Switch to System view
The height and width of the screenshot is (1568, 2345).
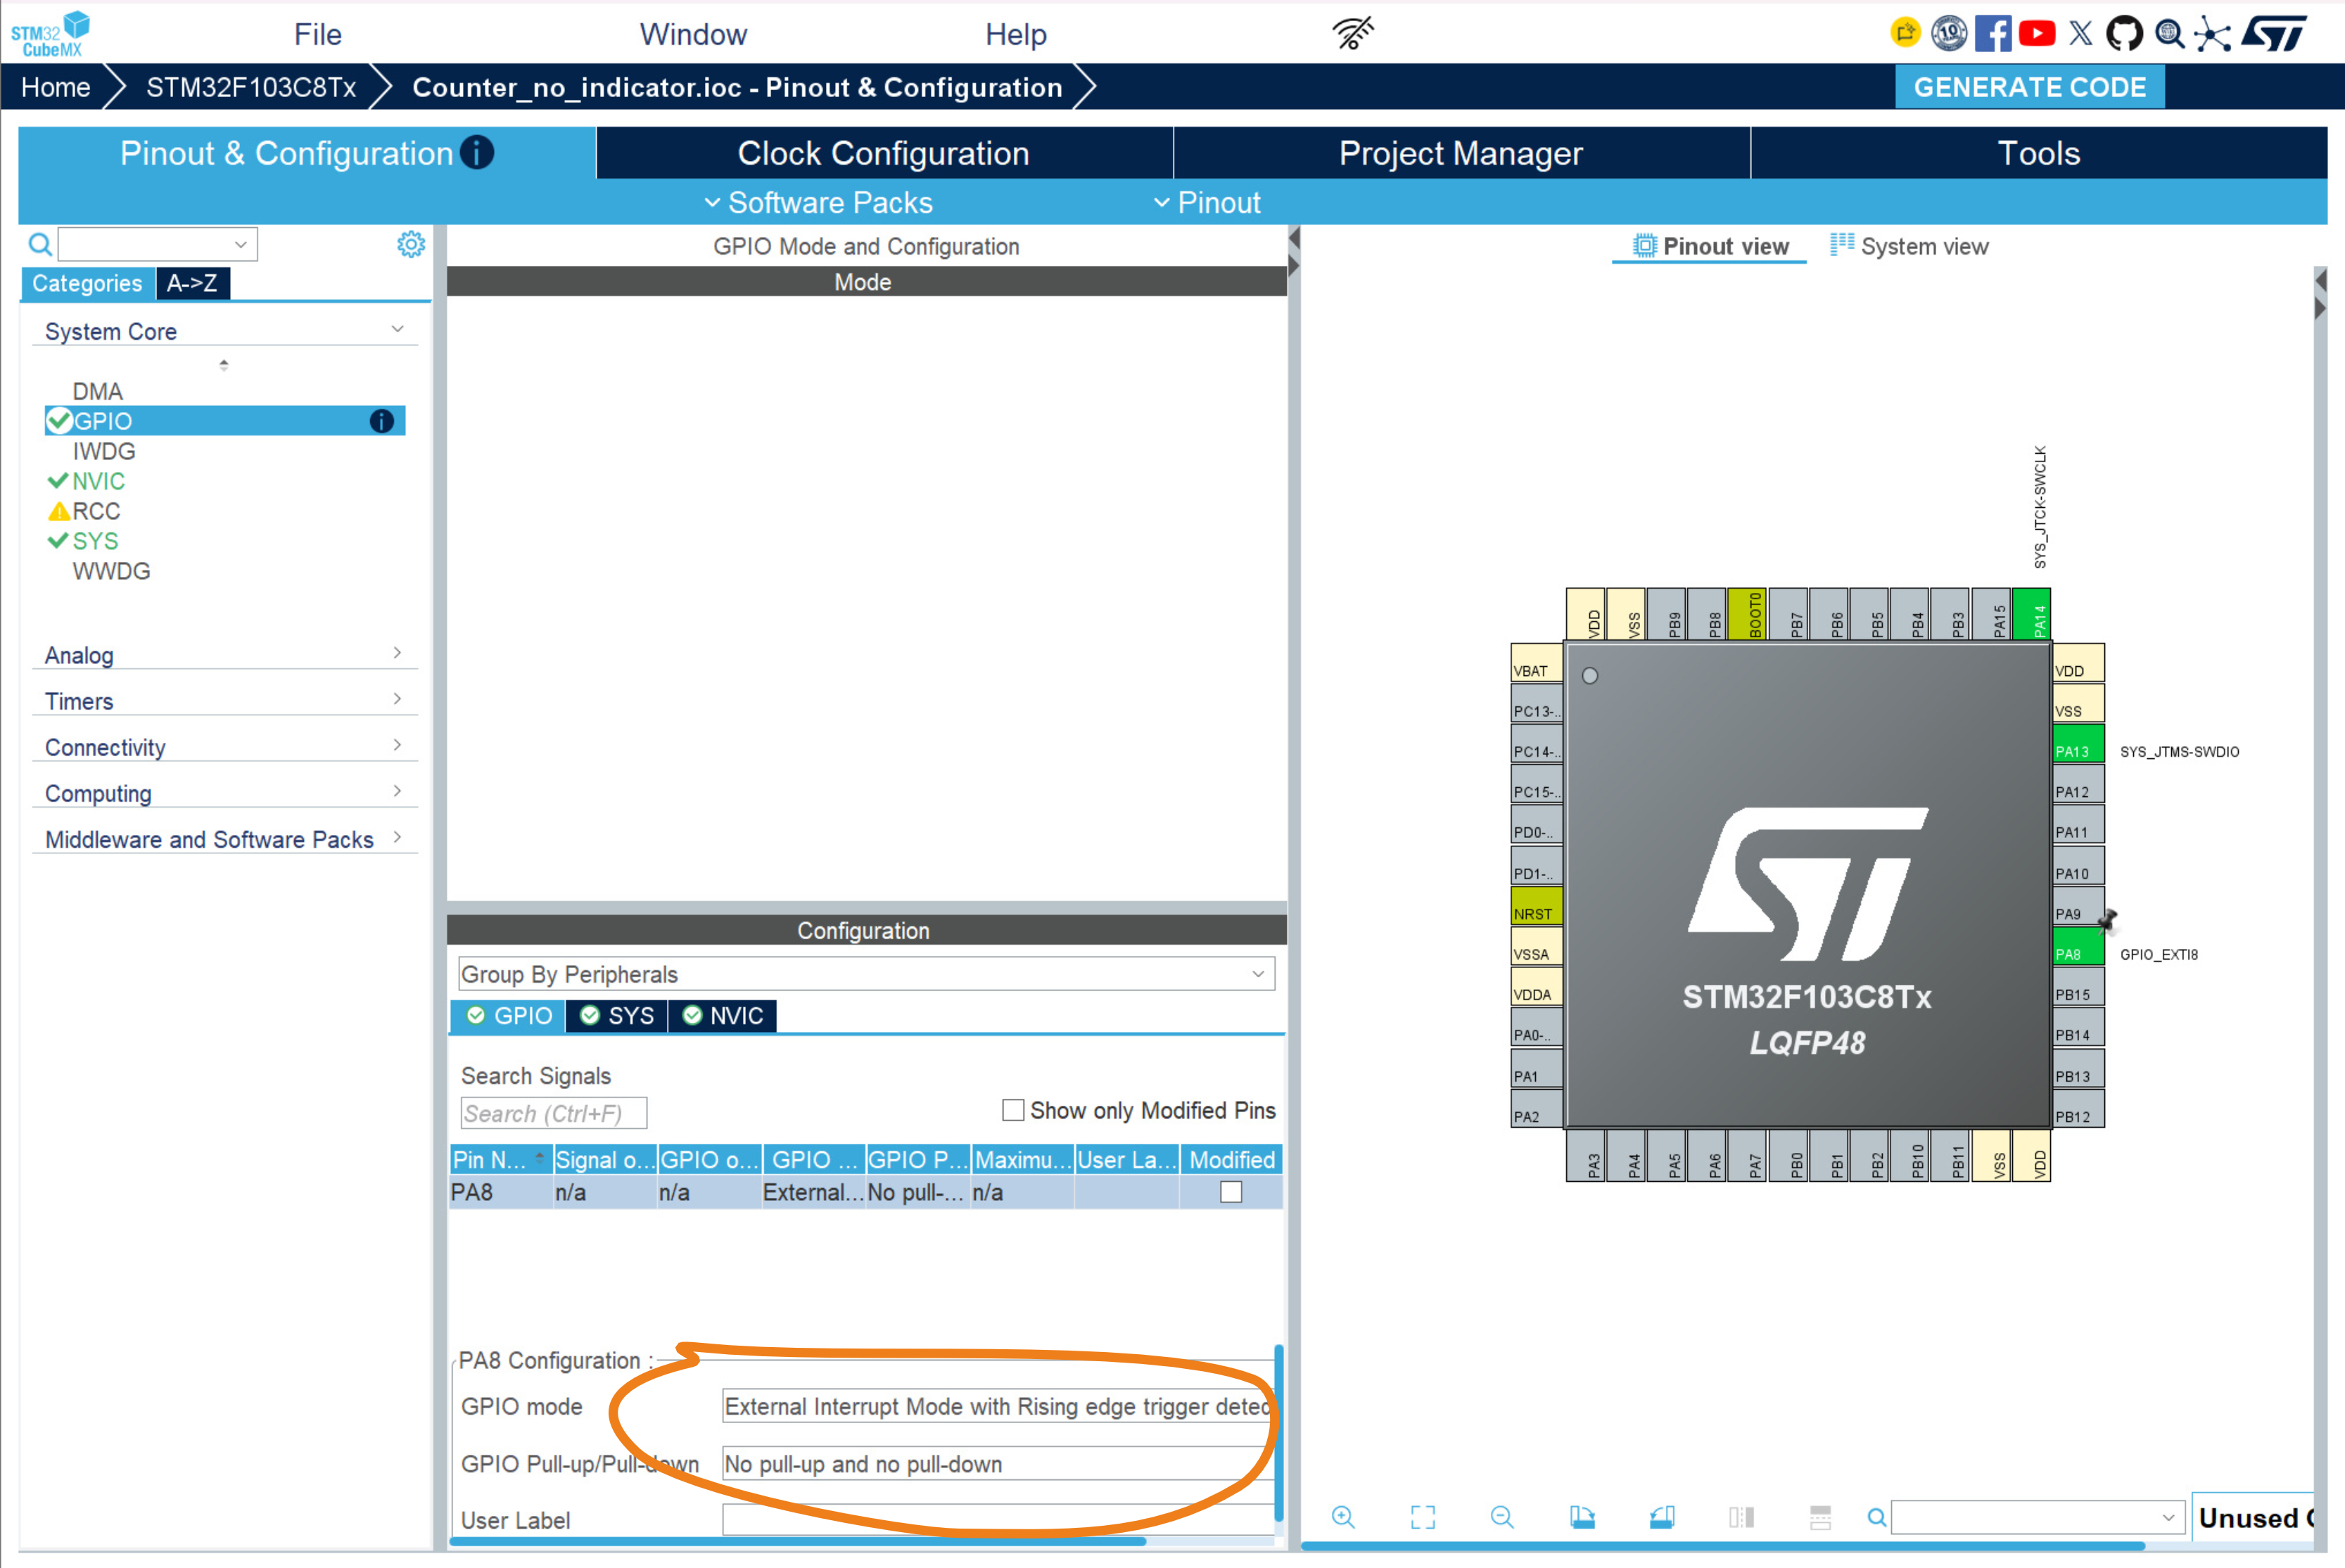pyautogui.click(x=1910, y=246)
